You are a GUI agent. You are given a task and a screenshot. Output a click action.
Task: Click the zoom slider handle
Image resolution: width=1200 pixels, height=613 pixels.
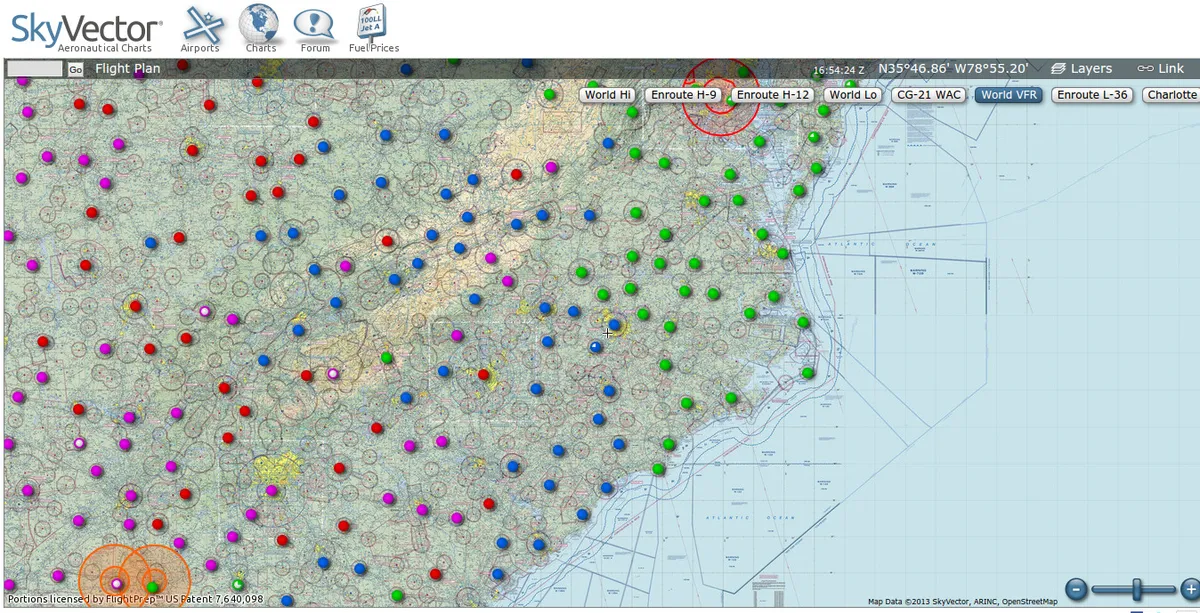[x=1135, y=589]
